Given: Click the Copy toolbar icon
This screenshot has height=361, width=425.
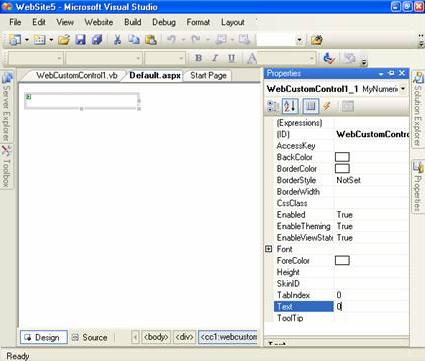Looking at the screenshot, I should [134, 40].
